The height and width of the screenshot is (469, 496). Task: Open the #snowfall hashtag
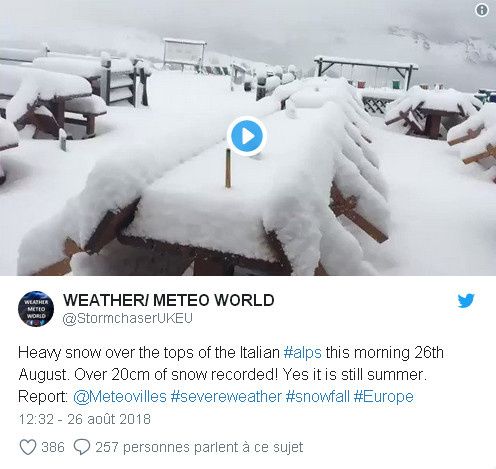tap(318, 397)
